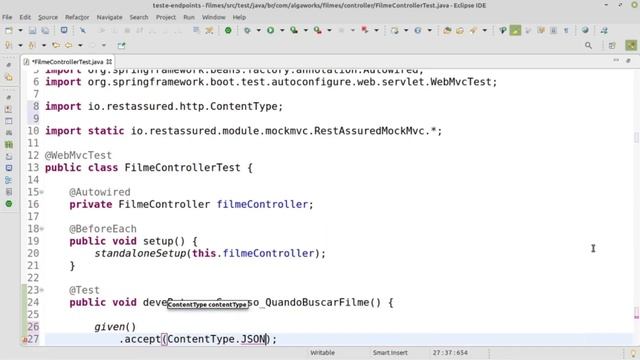Open the Debug configurations dropdown arrow
Screen dimensions: 640x360
pos(258,30)
